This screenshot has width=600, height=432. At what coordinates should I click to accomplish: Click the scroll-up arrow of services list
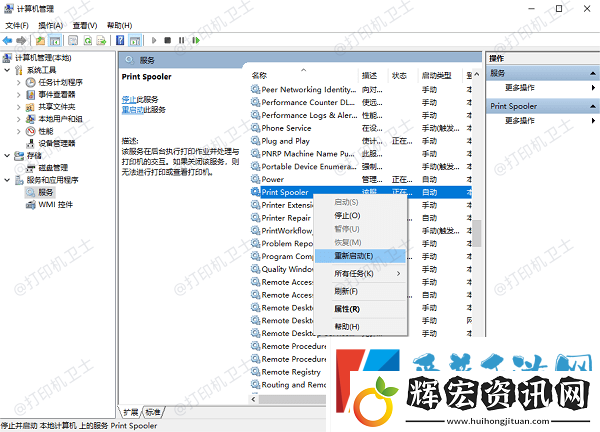(x=477, y=74)
